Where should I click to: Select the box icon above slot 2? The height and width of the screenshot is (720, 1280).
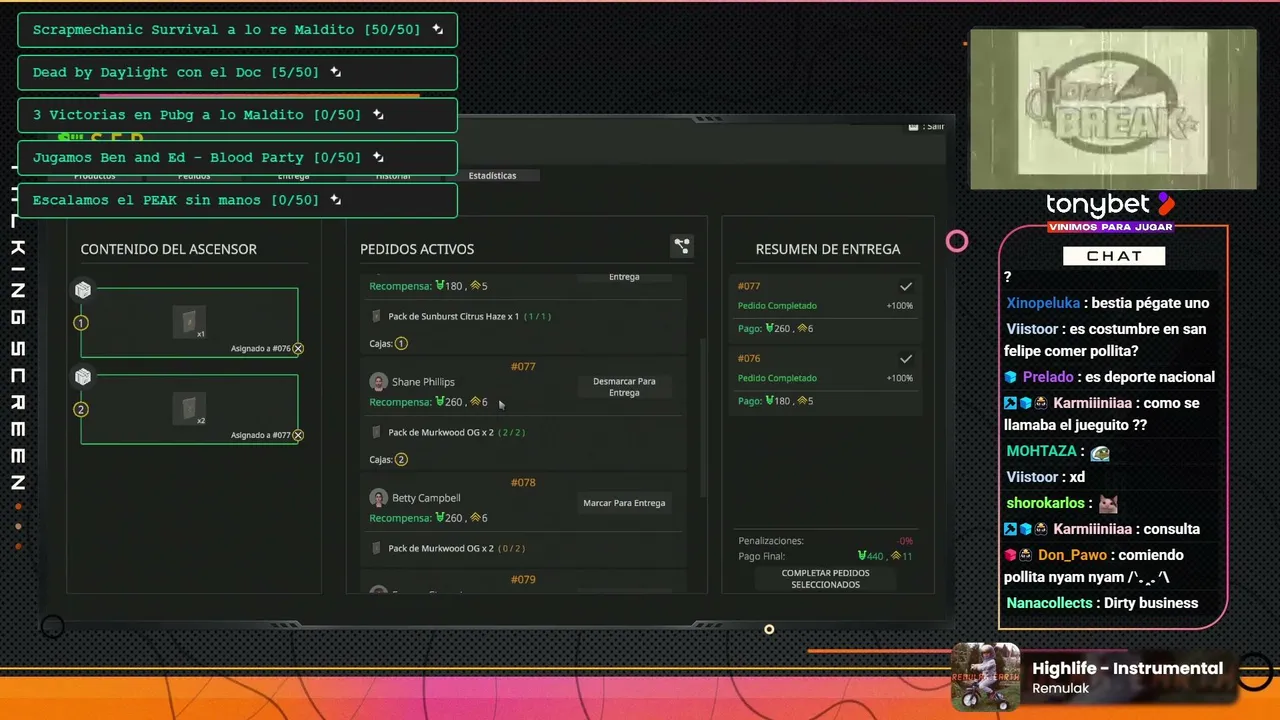pos(83,377)
